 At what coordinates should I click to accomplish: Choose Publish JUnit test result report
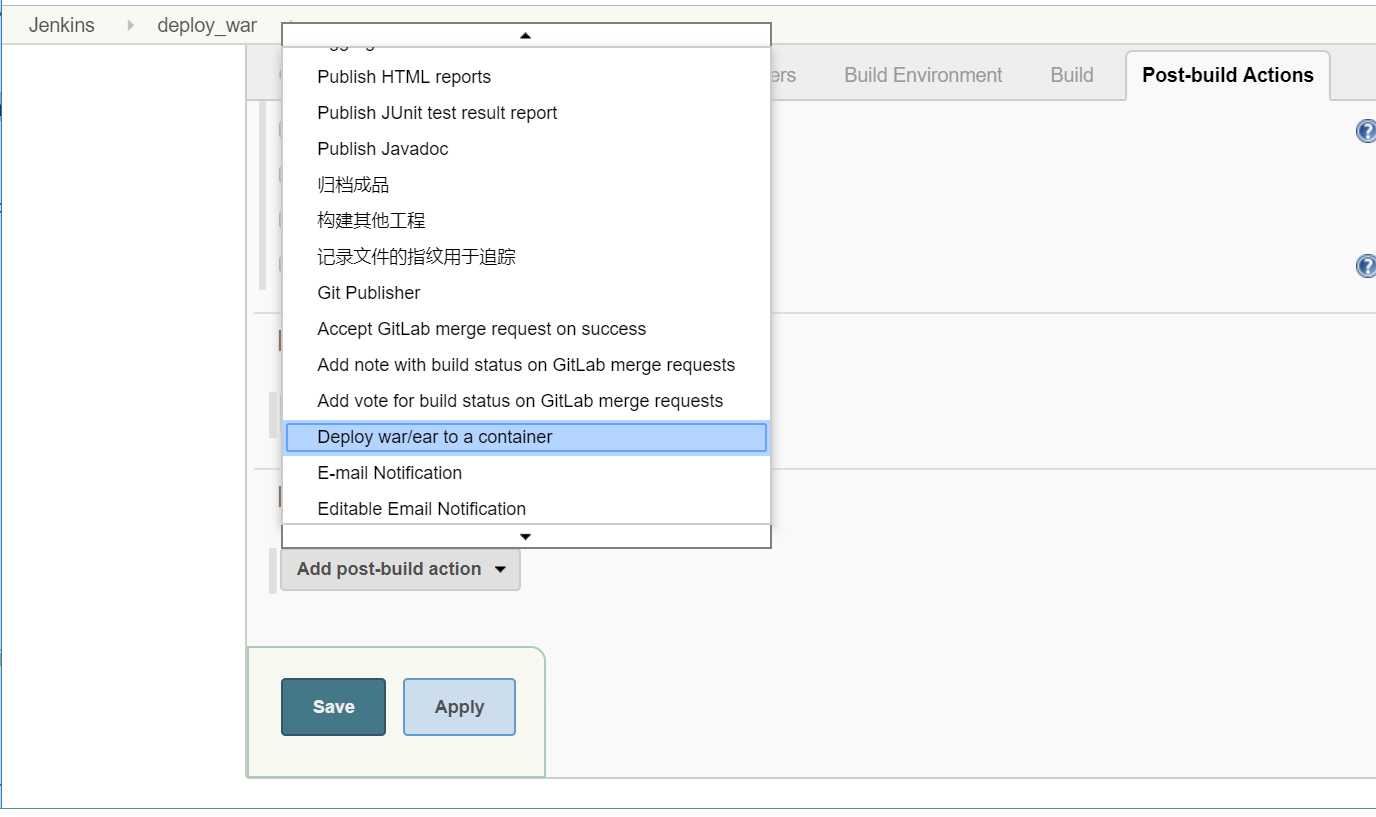[526, 113]
